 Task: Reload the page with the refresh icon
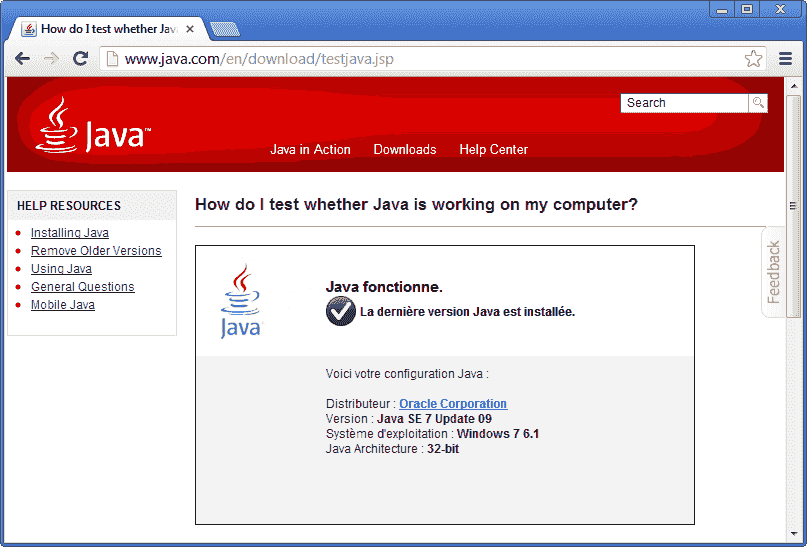click(80, 58)
